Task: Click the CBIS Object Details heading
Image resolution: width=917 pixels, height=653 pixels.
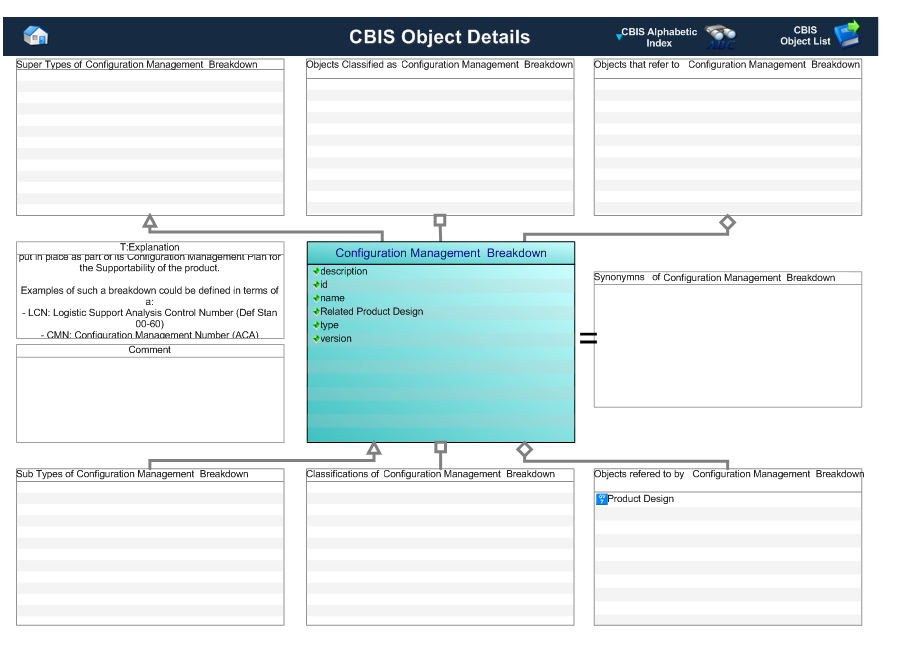Action: click(439, 37)
